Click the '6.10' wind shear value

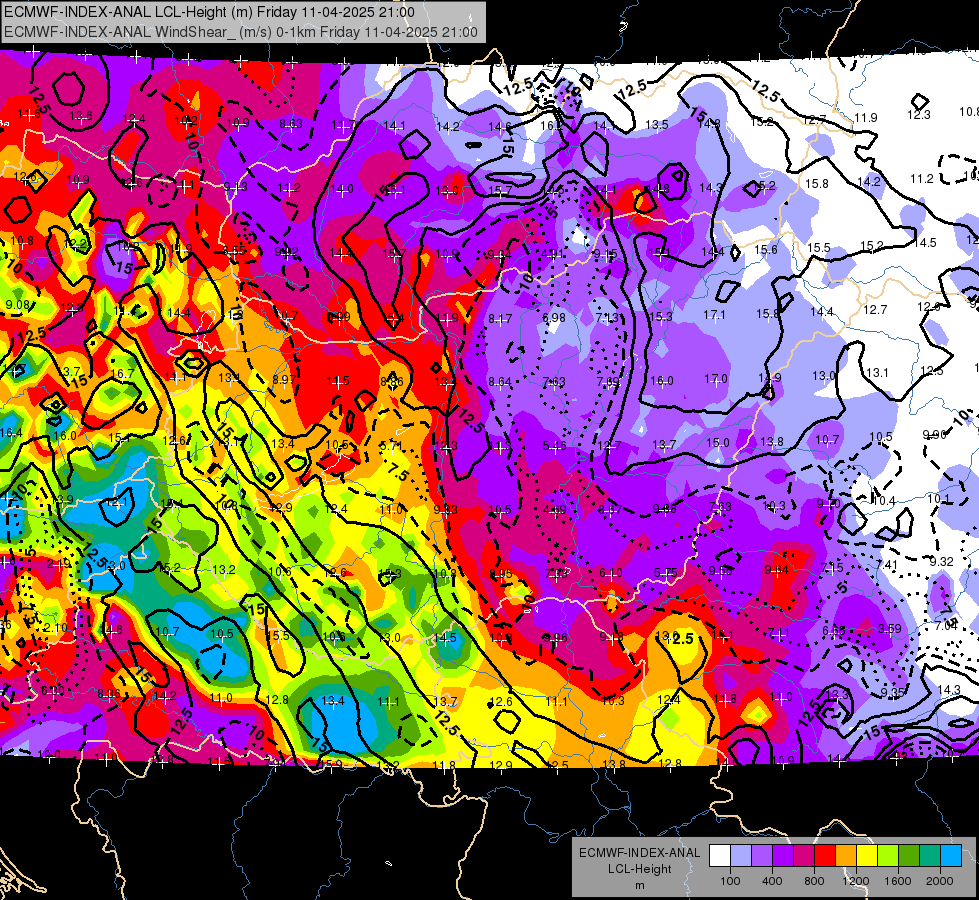click(x=611, y=573)
